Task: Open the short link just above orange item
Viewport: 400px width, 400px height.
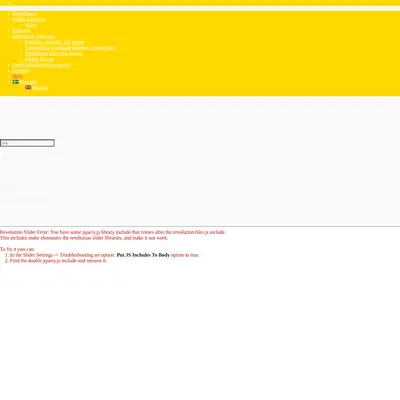Action: point(21,71)
